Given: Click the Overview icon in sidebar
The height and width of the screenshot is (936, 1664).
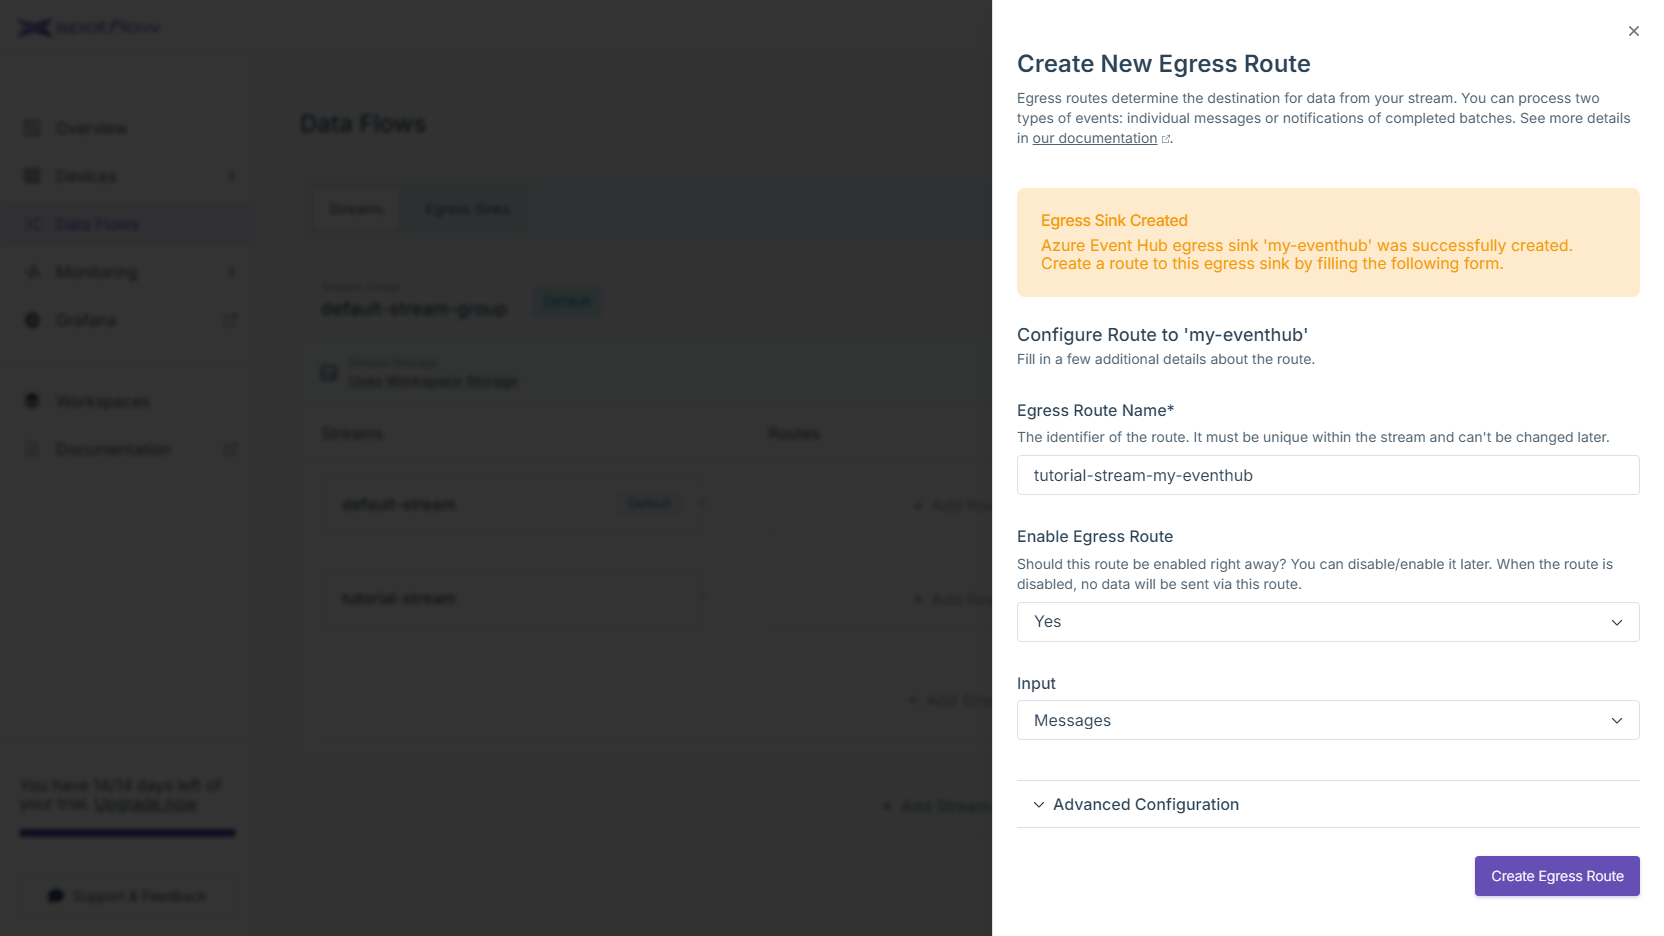Looking at the screenshot, I should [x=33, y=128].
